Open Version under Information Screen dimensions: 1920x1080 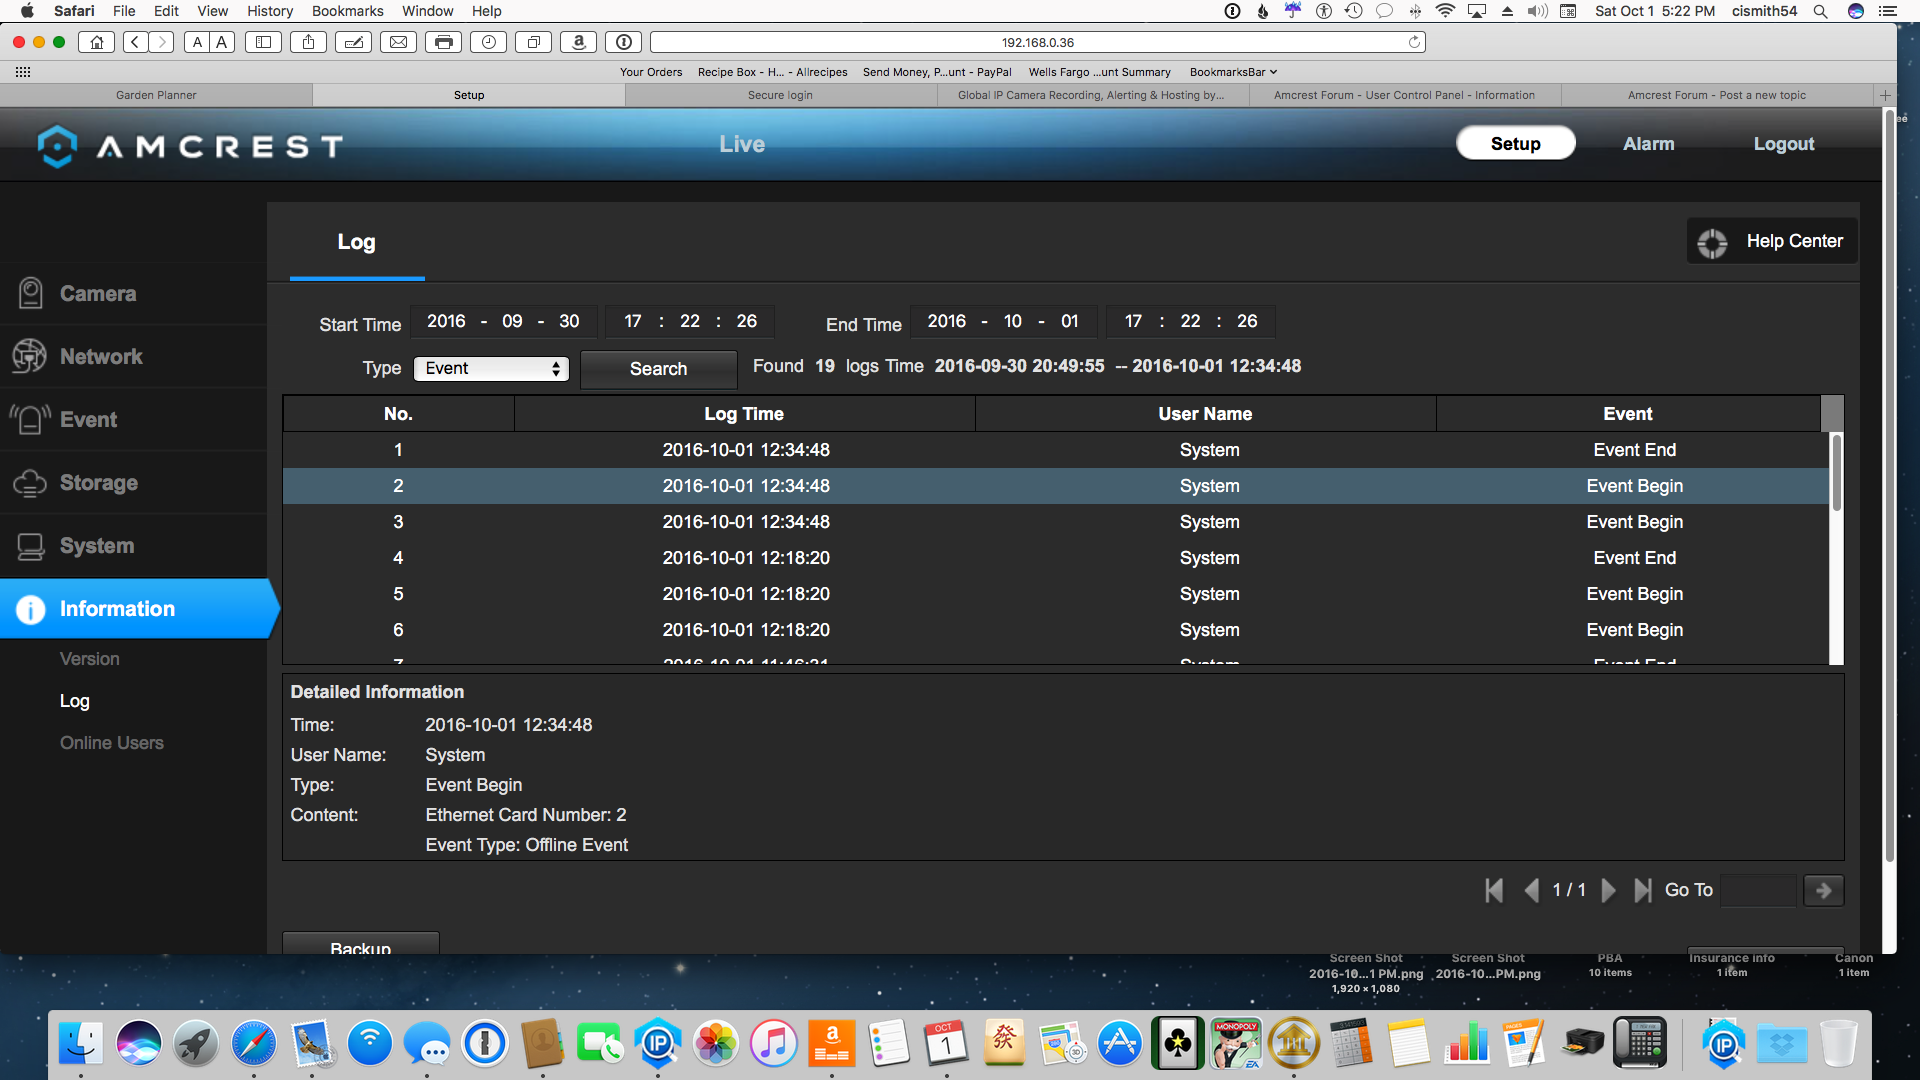[x=90, y=659]
